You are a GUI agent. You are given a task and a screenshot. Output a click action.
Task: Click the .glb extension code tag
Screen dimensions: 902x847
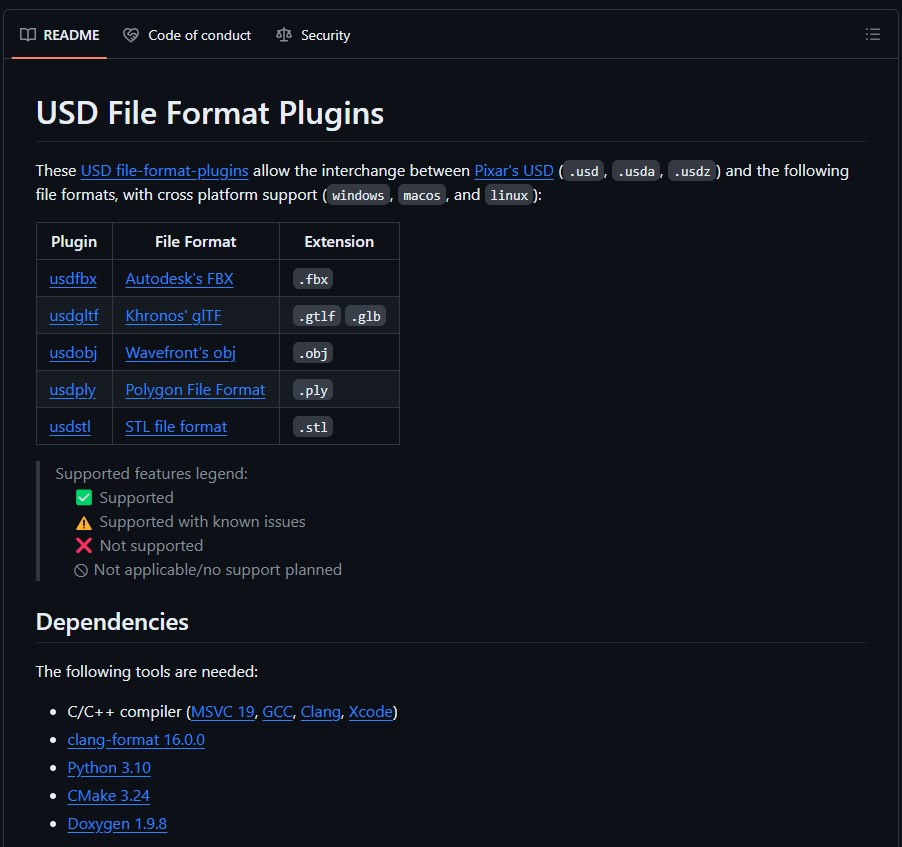(366, 316)
